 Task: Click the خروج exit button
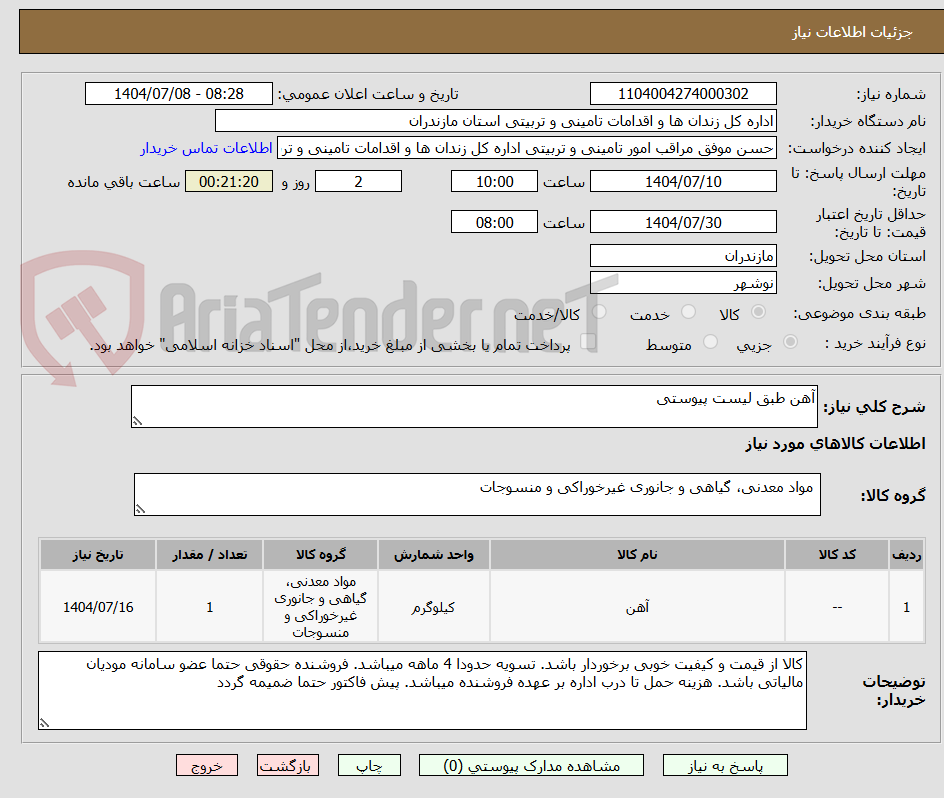point(207,765)
